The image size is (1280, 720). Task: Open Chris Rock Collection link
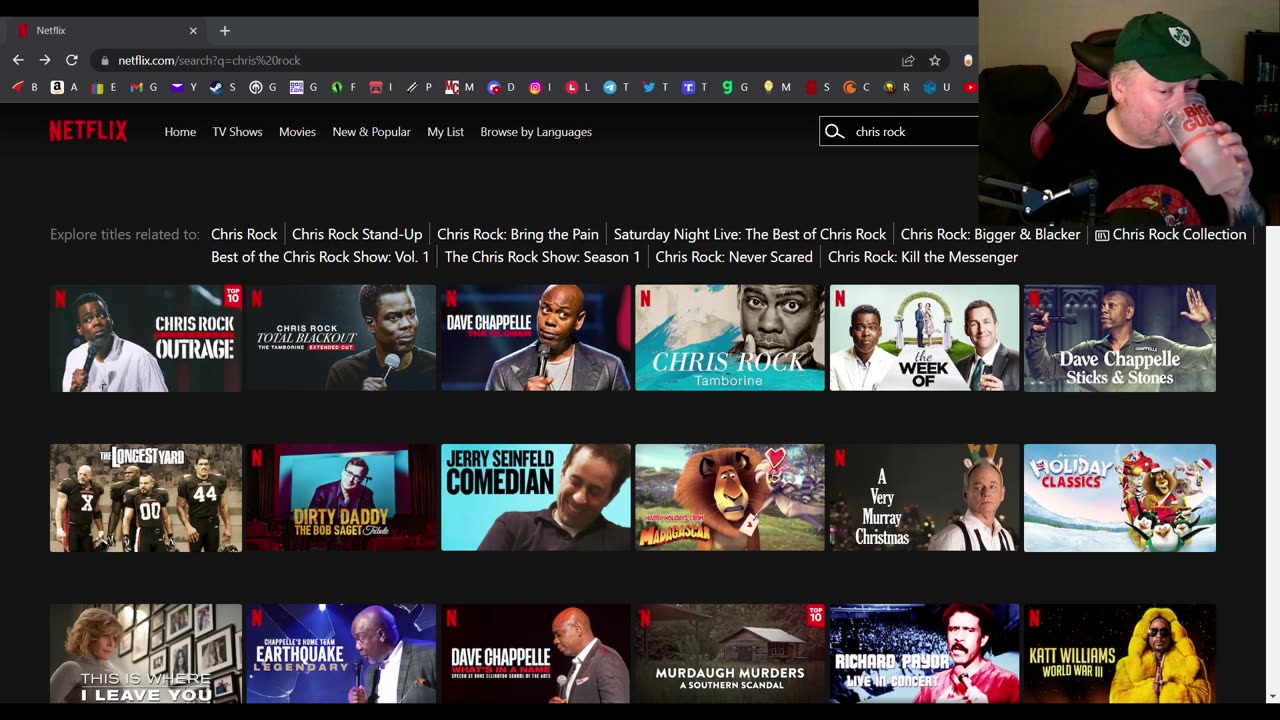point(1171,234)
